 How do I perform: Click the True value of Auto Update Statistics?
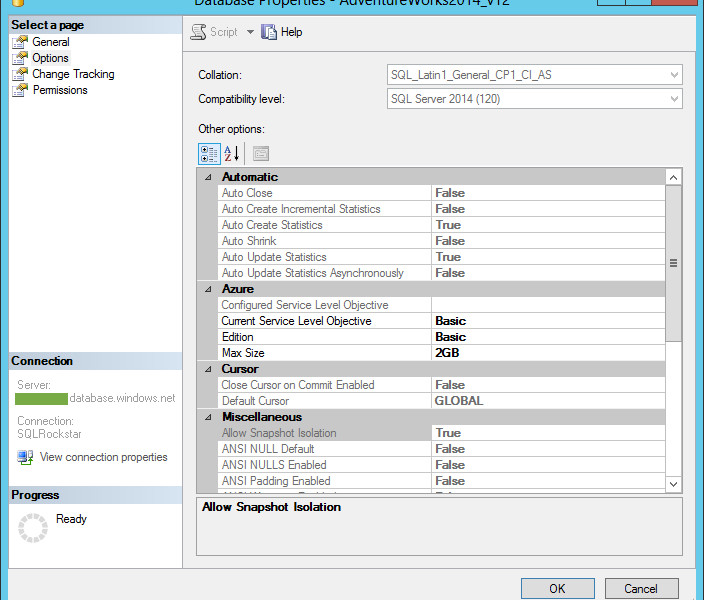448,257
